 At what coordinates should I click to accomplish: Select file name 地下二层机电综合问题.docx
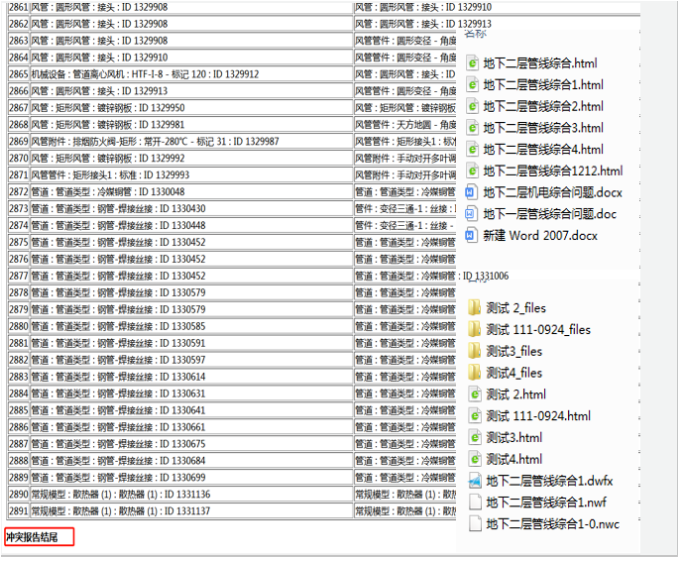pyautogui.click(x=553, y=193)
